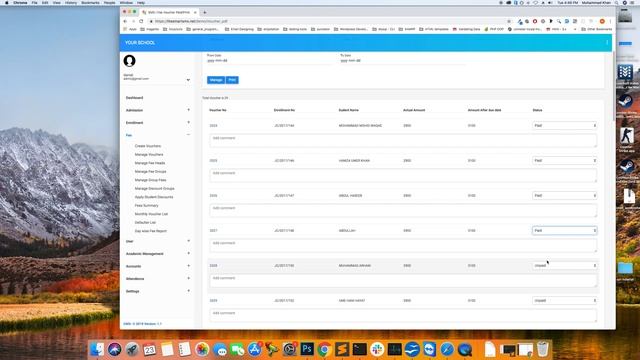This screenshot has height=360, width=640.
Task: Open status dropdown for HAMZA UMER KHAN
Action: point(564,160)
